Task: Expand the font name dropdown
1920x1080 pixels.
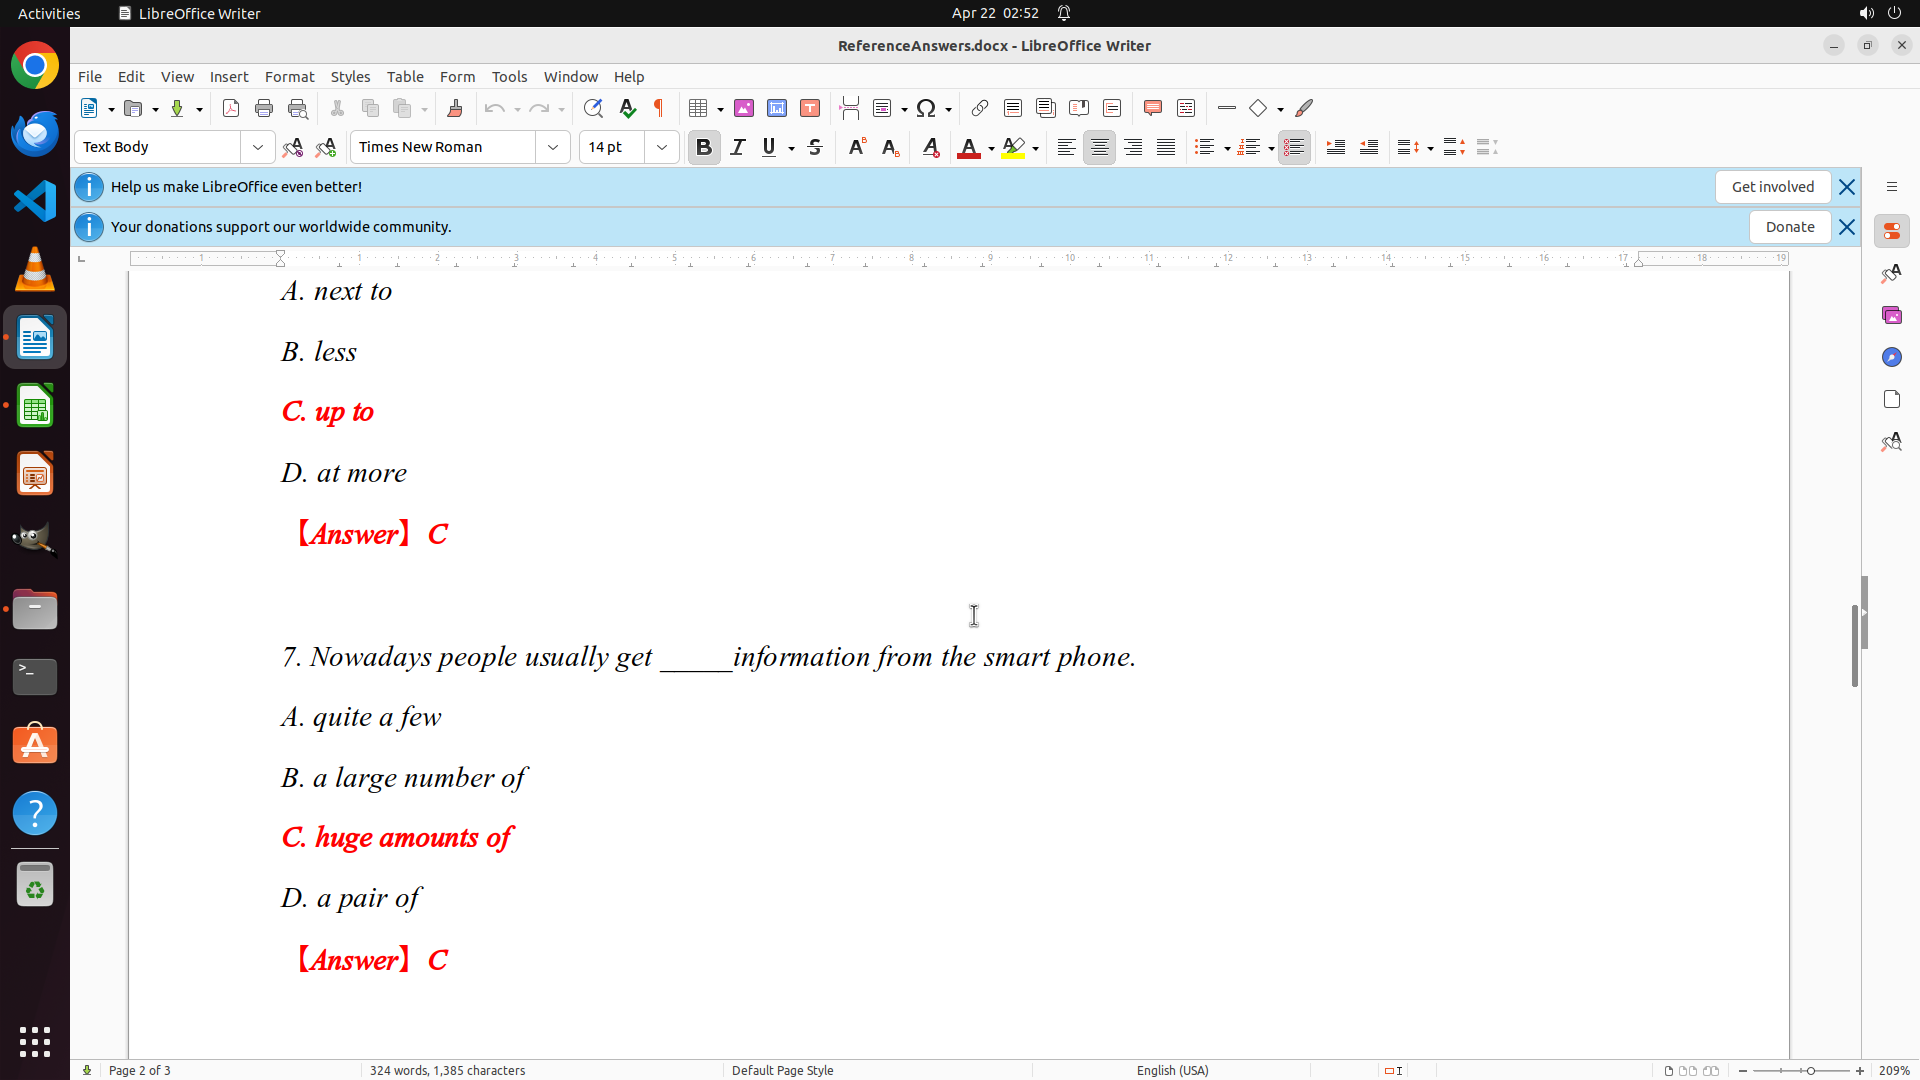Action: click(553, 147)
